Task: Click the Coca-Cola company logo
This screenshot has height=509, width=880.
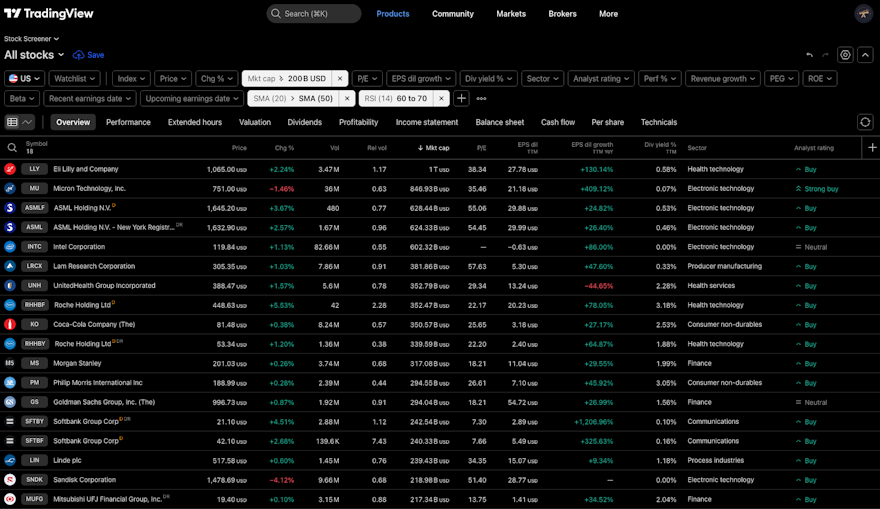Action: point(10,324)
